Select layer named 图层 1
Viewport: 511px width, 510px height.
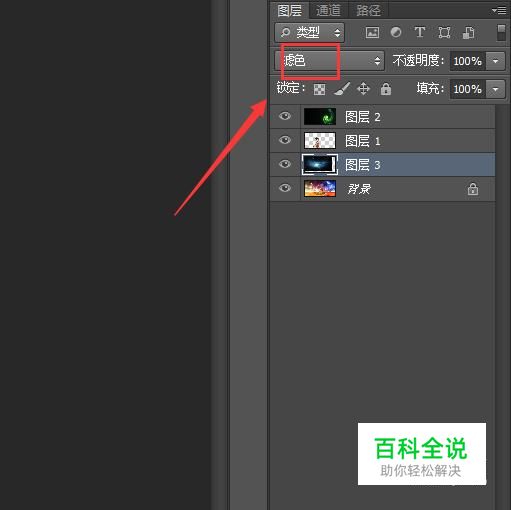coord(363,141)
